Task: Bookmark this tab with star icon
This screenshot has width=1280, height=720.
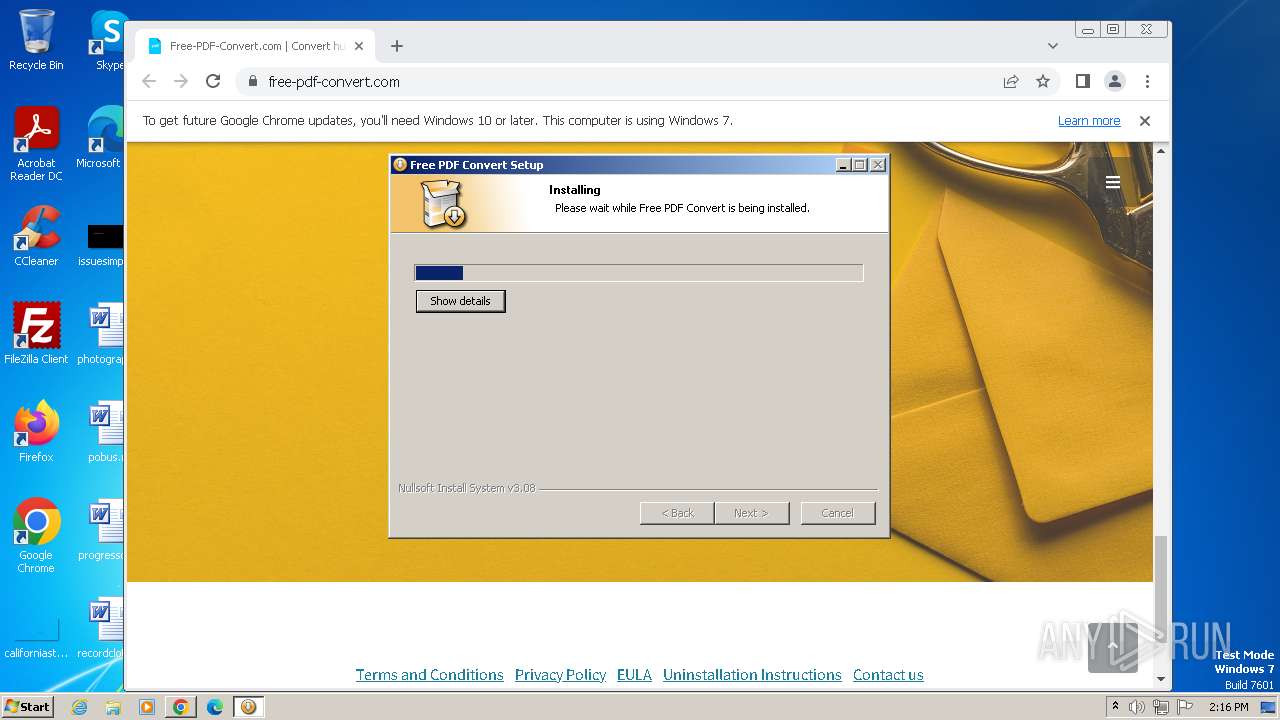Action: tap(1043, 82)
